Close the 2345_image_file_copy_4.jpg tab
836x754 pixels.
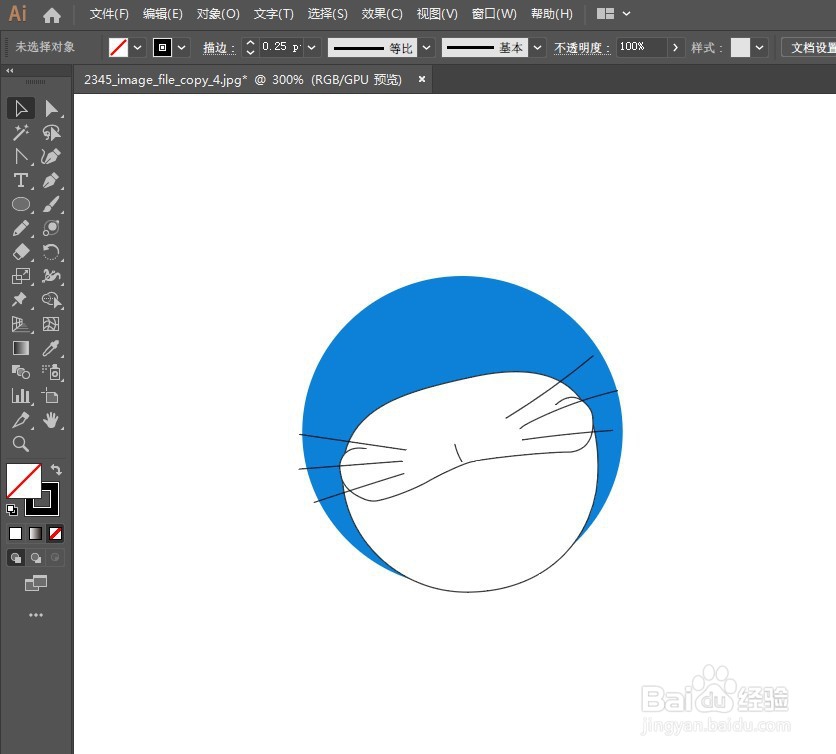422,79
